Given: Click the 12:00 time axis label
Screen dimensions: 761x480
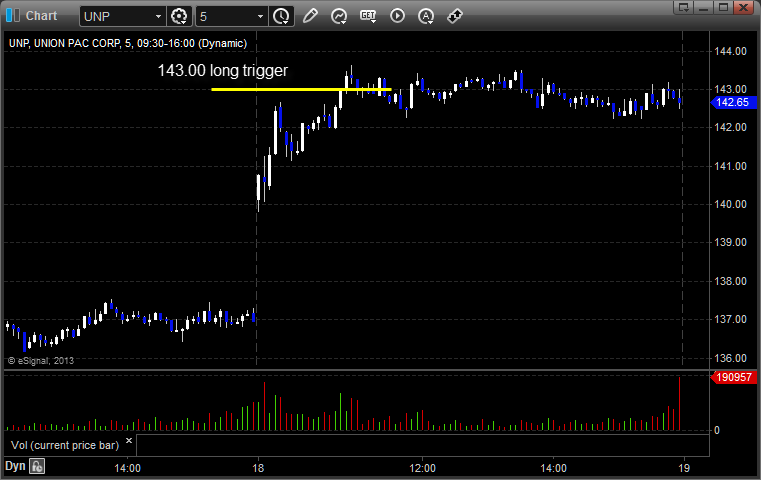Looking at the screenshot, I should [x=422, y=468].
